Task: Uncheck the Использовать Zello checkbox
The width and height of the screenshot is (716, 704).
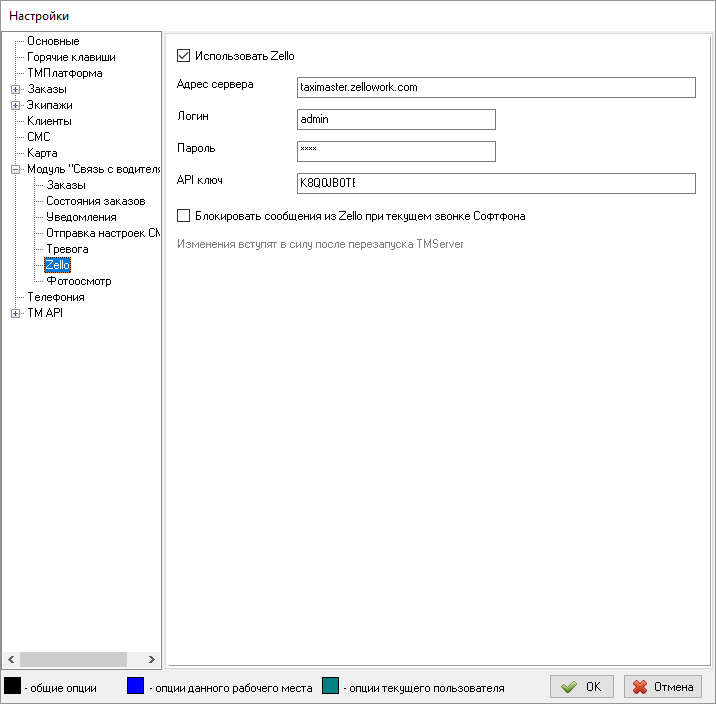Action: [183, 56]
